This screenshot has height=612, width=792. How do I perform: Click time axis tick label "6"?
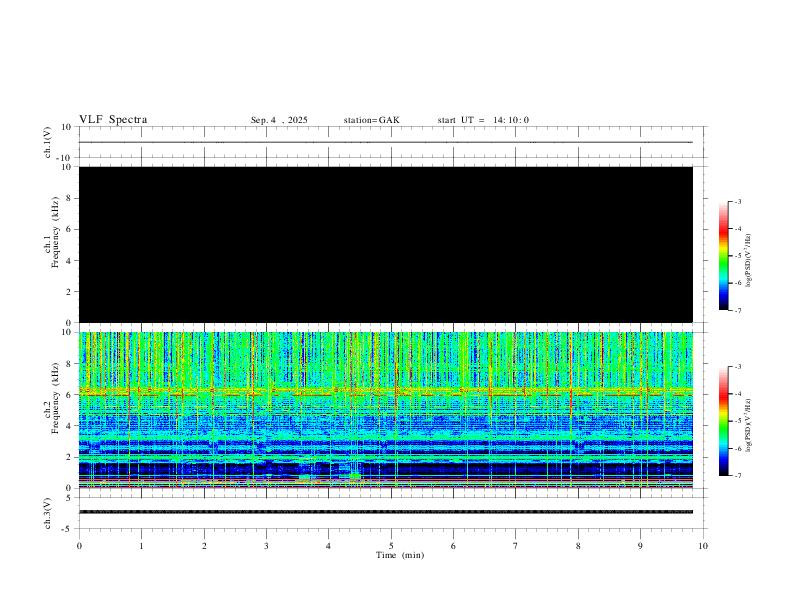pos(454,546)
